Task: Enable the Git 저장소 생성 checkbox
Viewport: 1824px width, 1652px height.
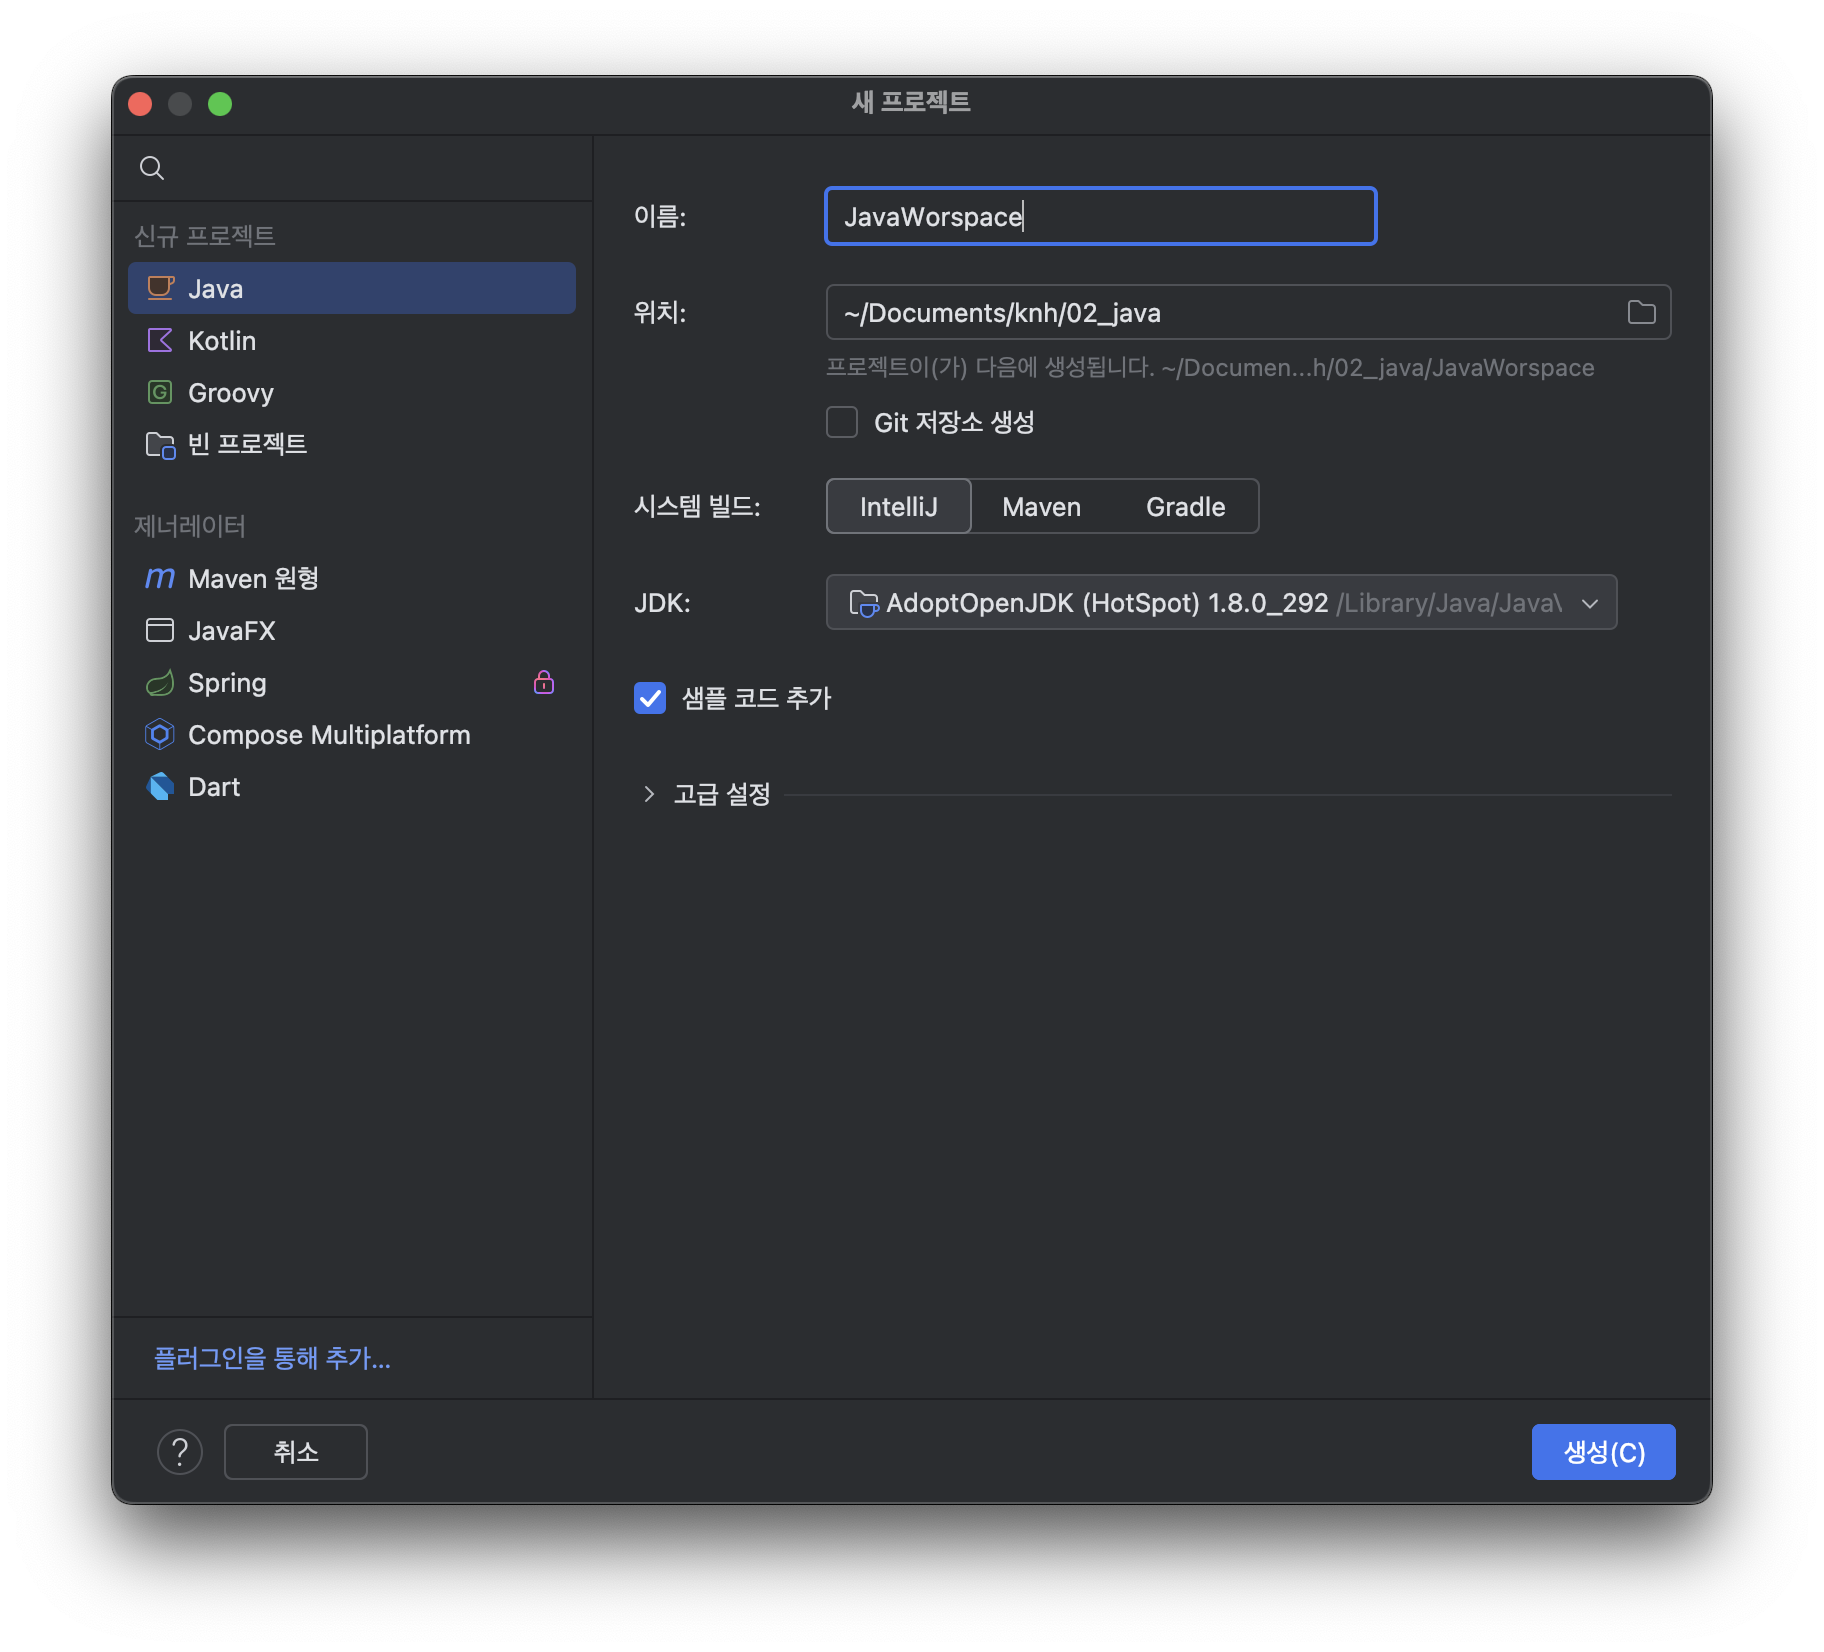Action: tap(842, 422)
